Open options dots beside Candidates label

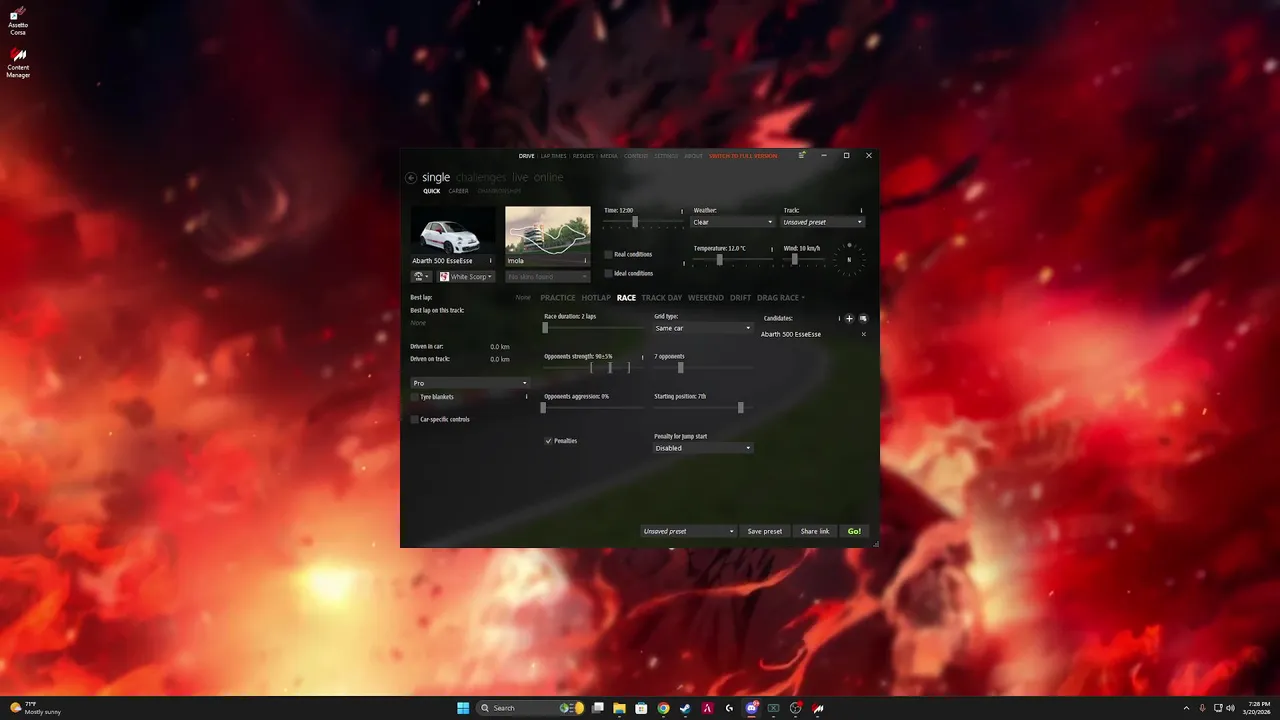point(839,319)
